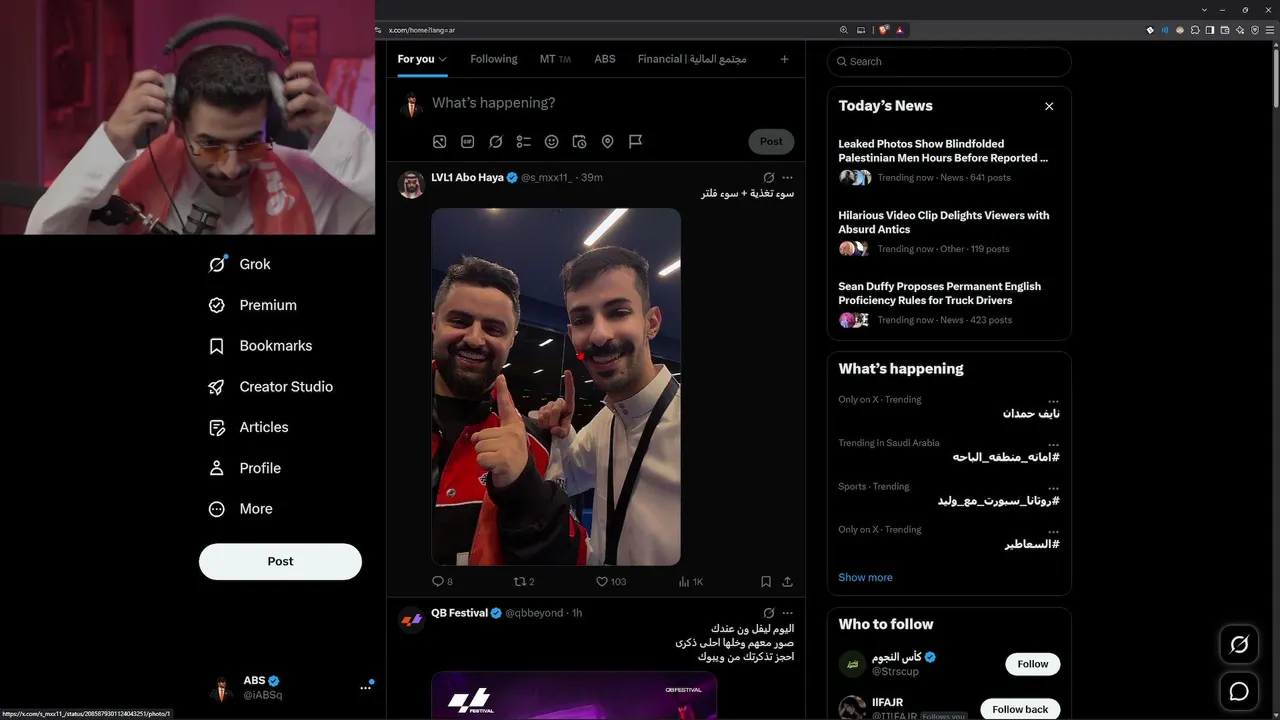1280x720 pixels.
Task: Switch to the ABS list tab
Action: point(605,59)
